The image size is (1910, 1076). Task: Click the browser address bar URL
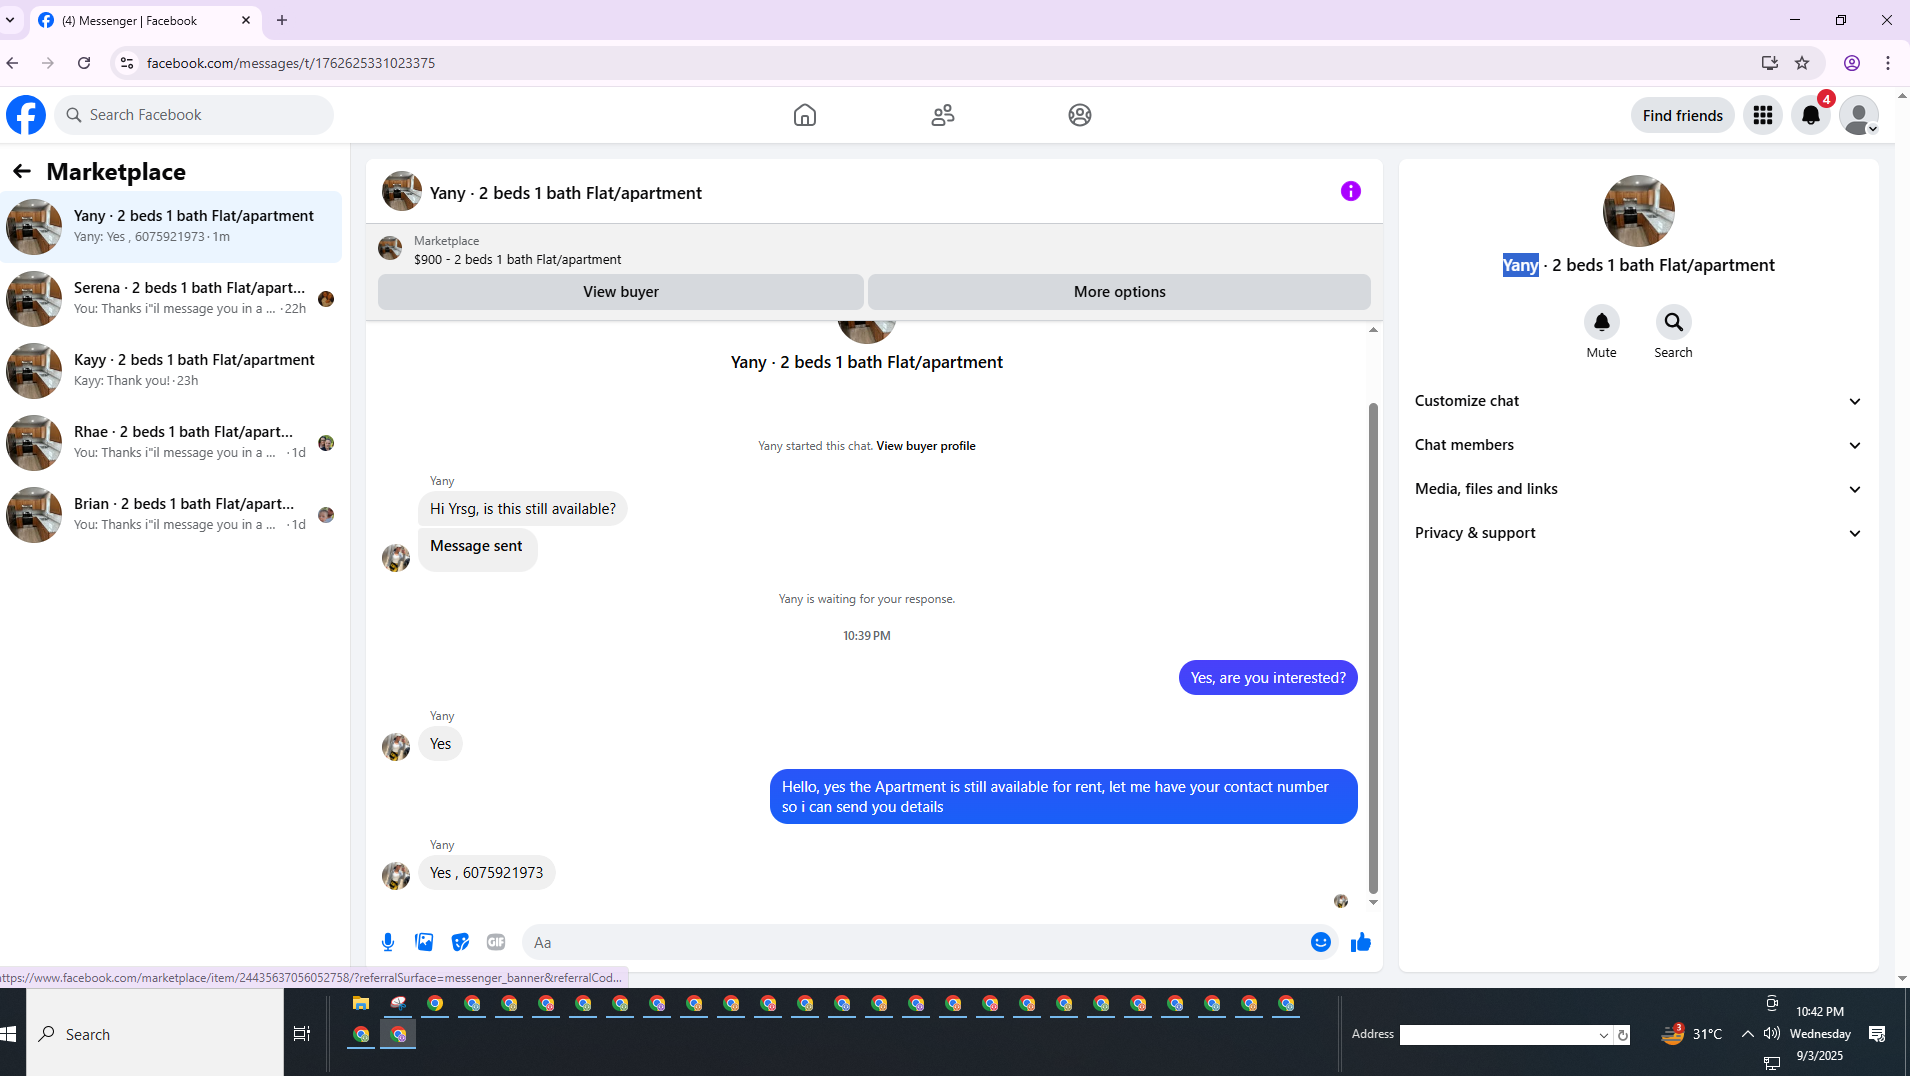pos(291,63)
